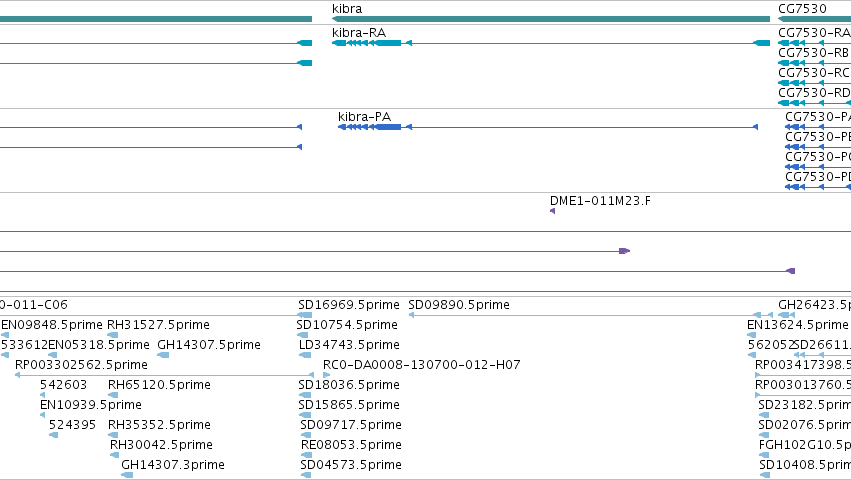Viewport: 851px width, 480px height.
Task: Select the CG7530-RC transcript label
Action: tap(814, 73)
